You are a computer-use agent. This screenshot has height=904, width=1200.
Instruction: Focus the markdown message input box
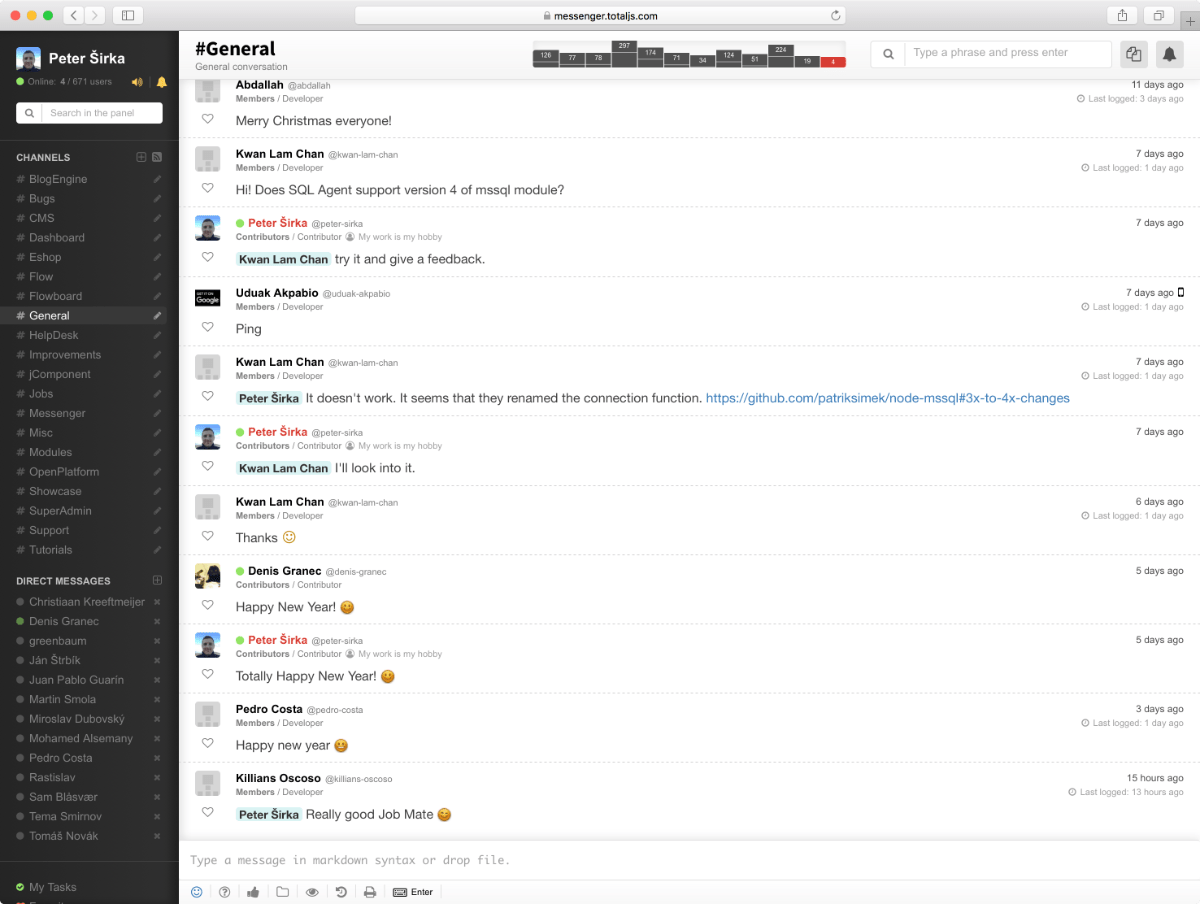(689, 860)
